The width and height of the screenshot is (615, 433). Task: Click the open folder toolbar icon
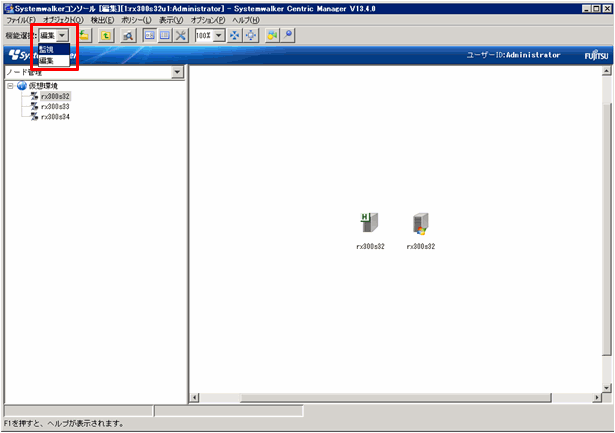(x=84, y=35)
